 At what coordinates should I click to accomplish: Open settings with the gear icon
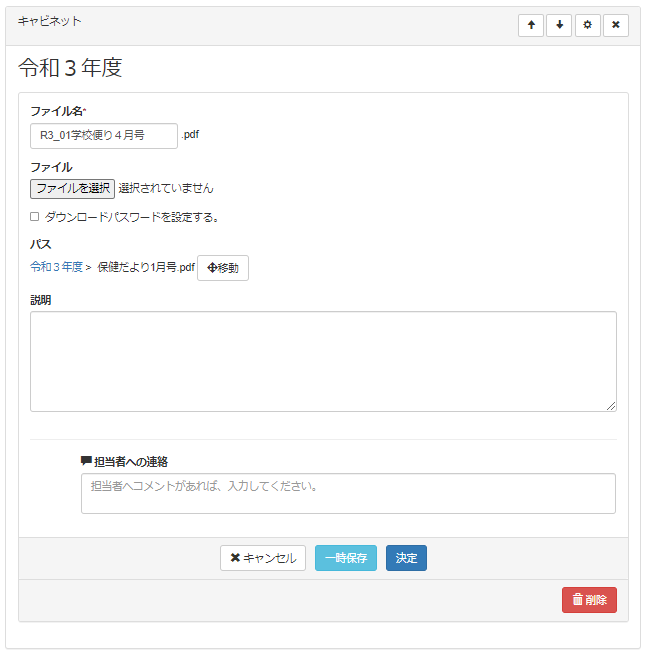[x=588, y=25]
